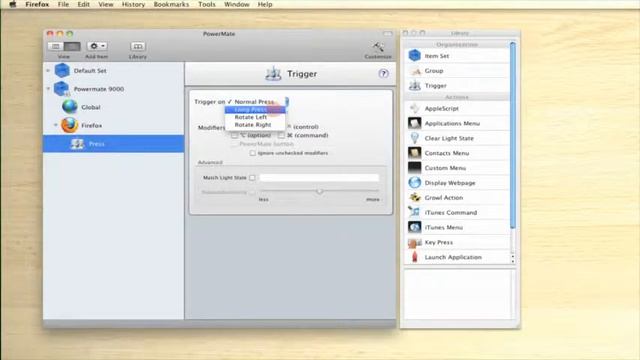Screen dimensions: 640x360
Task: Select the Powermate 9000 device icon
Action: point(62,89)
